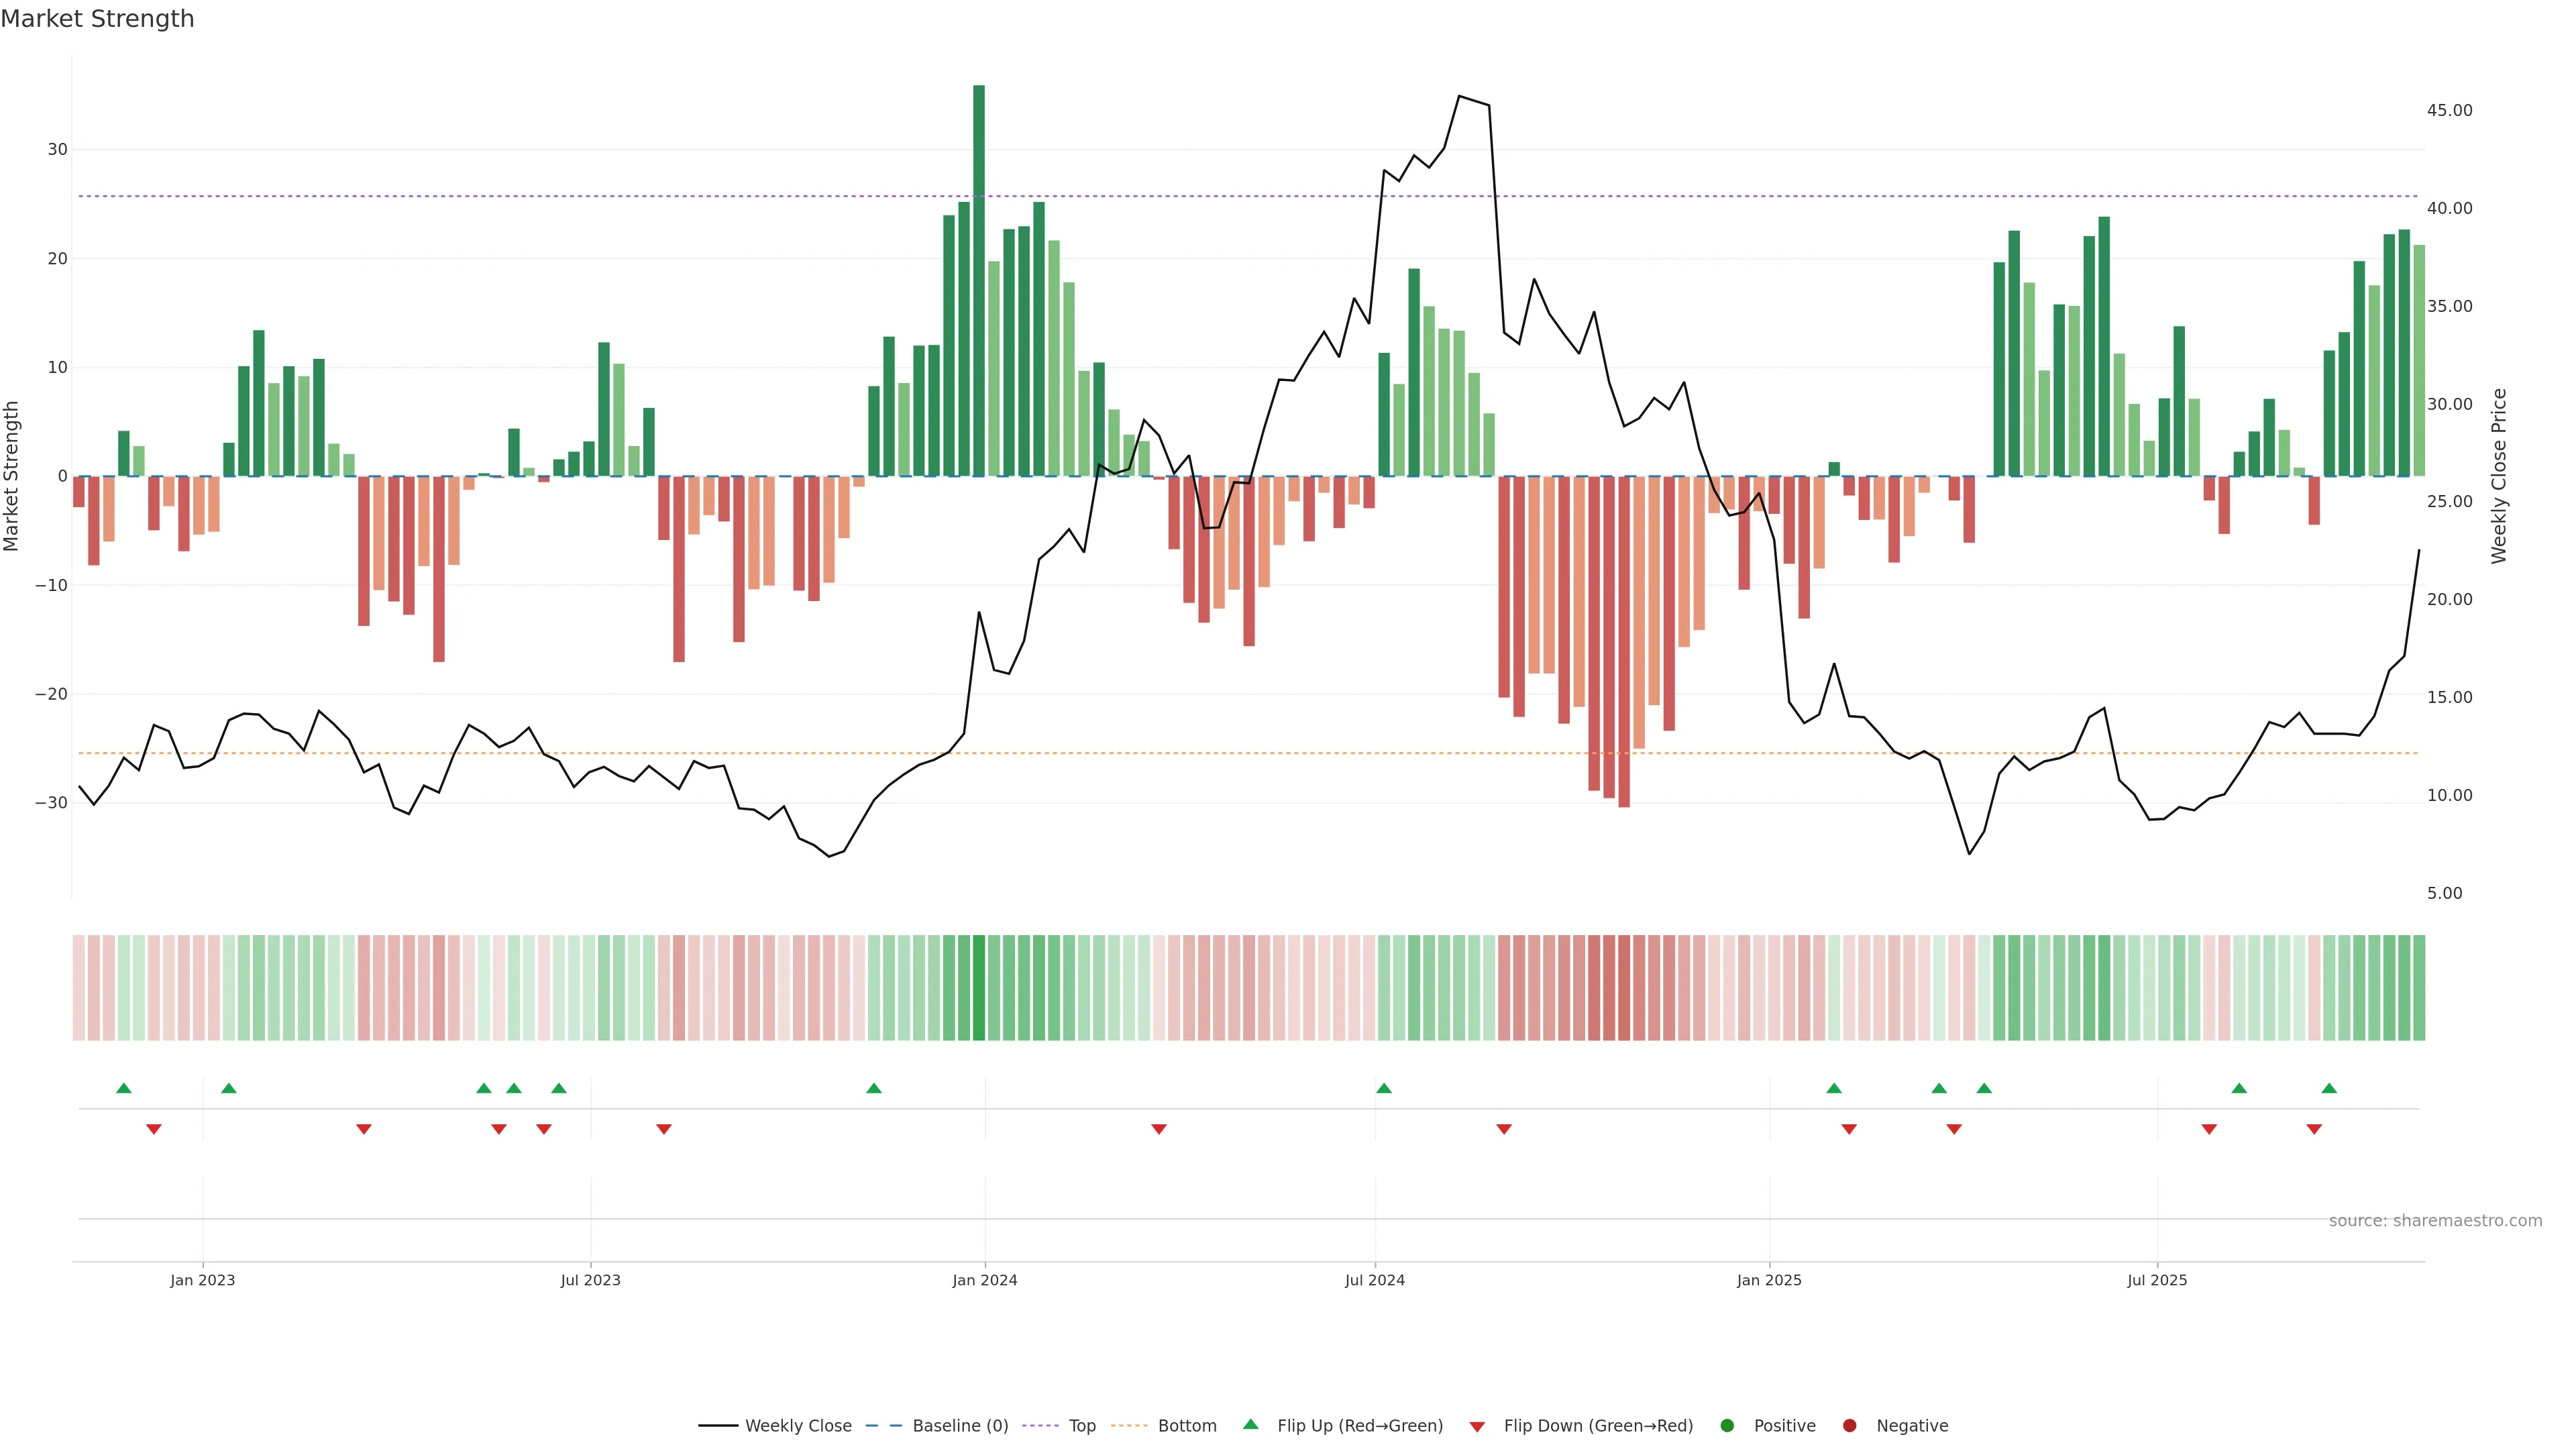
Task: Click the leftmost red Flip Down triangle marker
Action: pos(154,1129)
